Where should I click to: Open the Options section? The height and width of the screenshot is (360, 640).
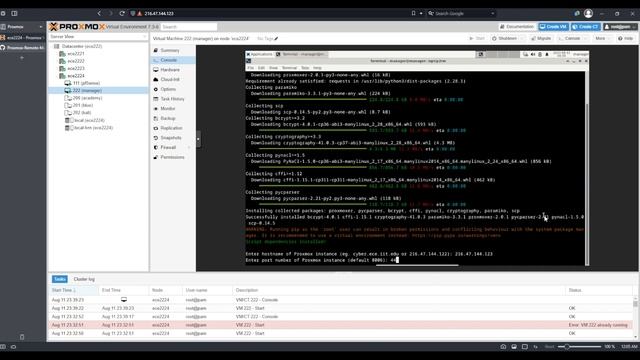(168, 89)
